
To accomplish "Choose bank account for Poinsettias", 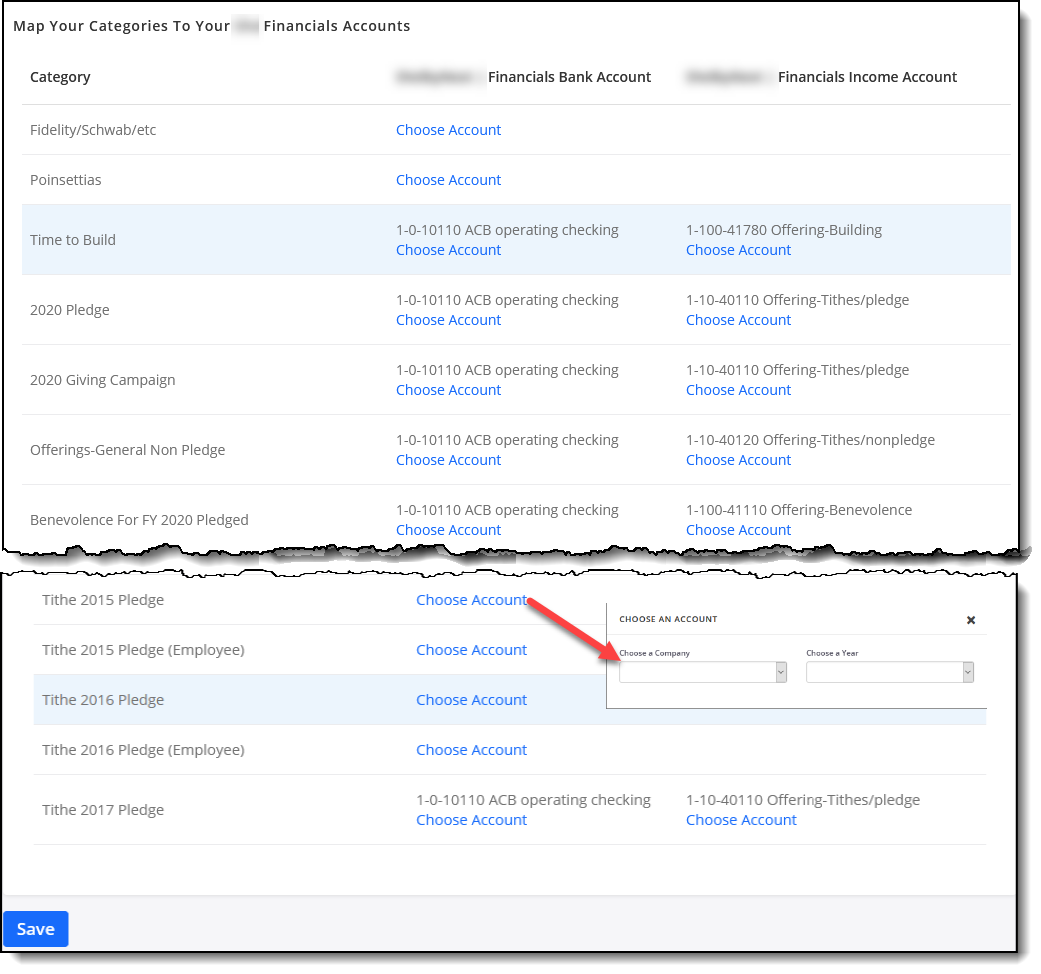I will point(448,180).
